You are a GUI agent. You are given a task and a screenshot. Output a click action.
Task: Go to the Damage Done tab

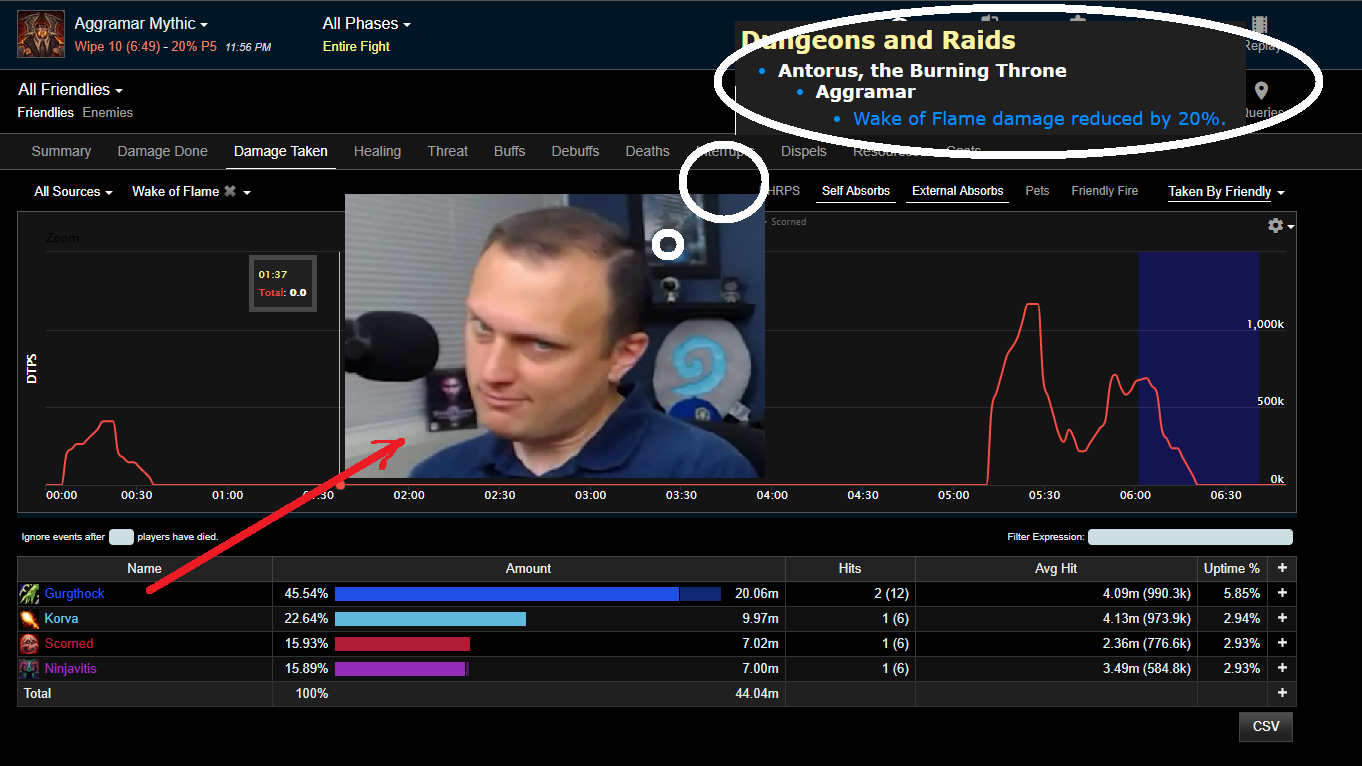click(x=163, y=151)
